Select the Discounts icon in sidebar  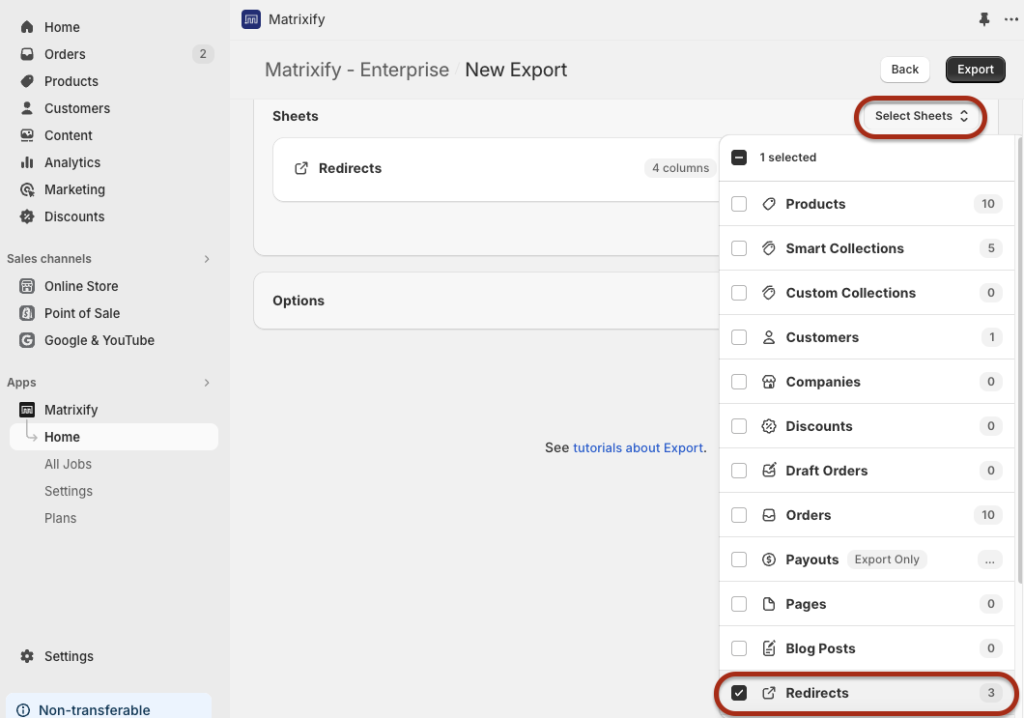(28, 216)
